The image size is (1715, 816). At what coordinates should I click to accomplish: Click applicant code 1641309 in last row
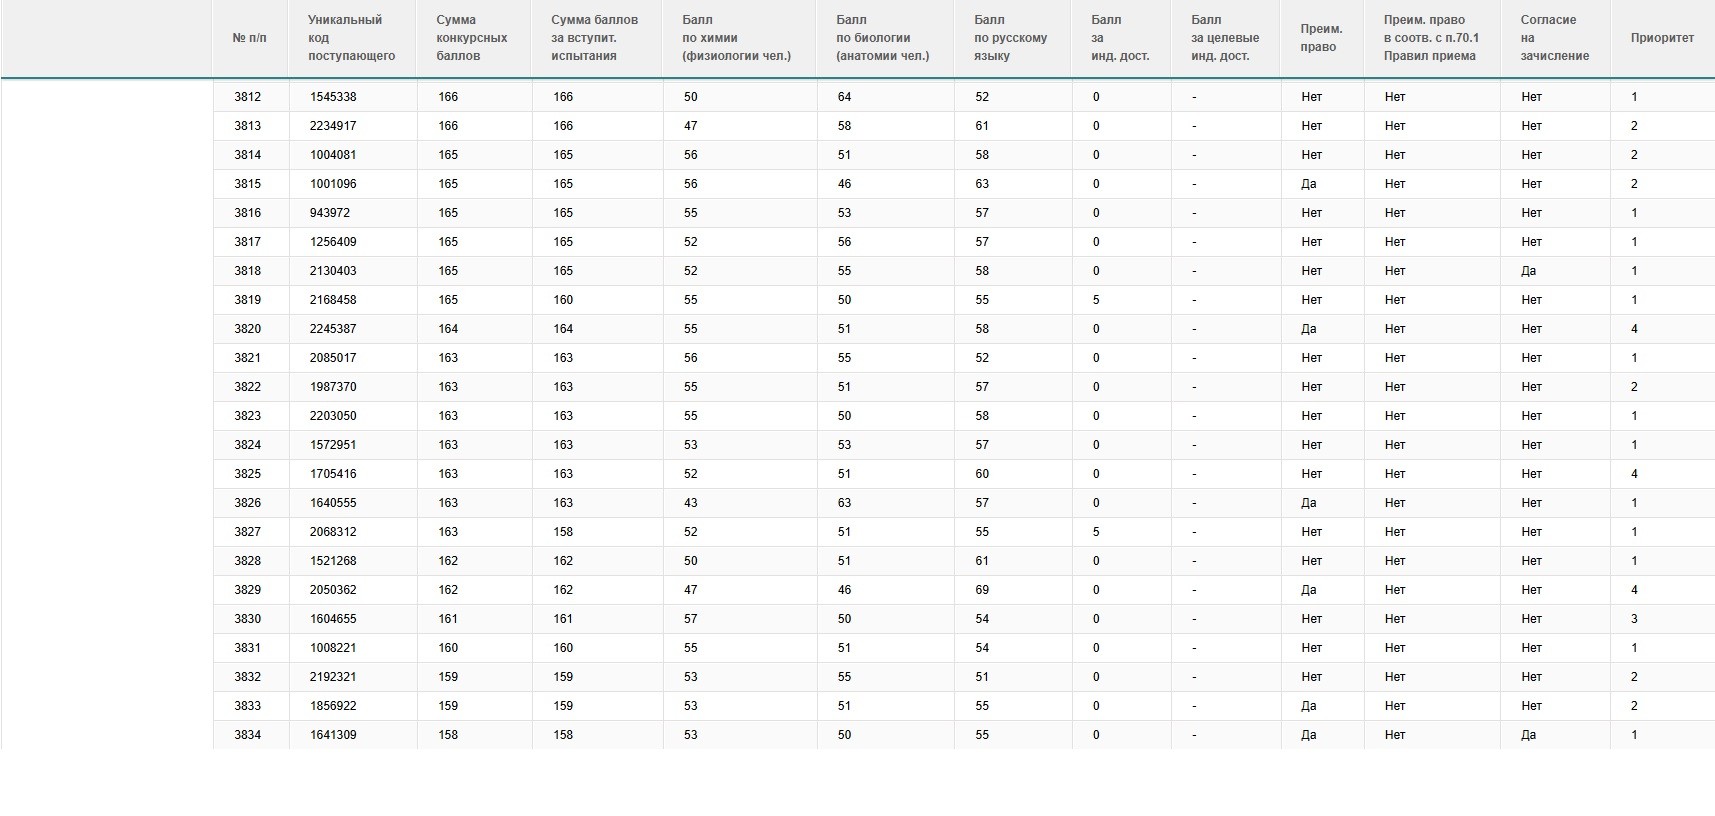click(x=333, y=735)
